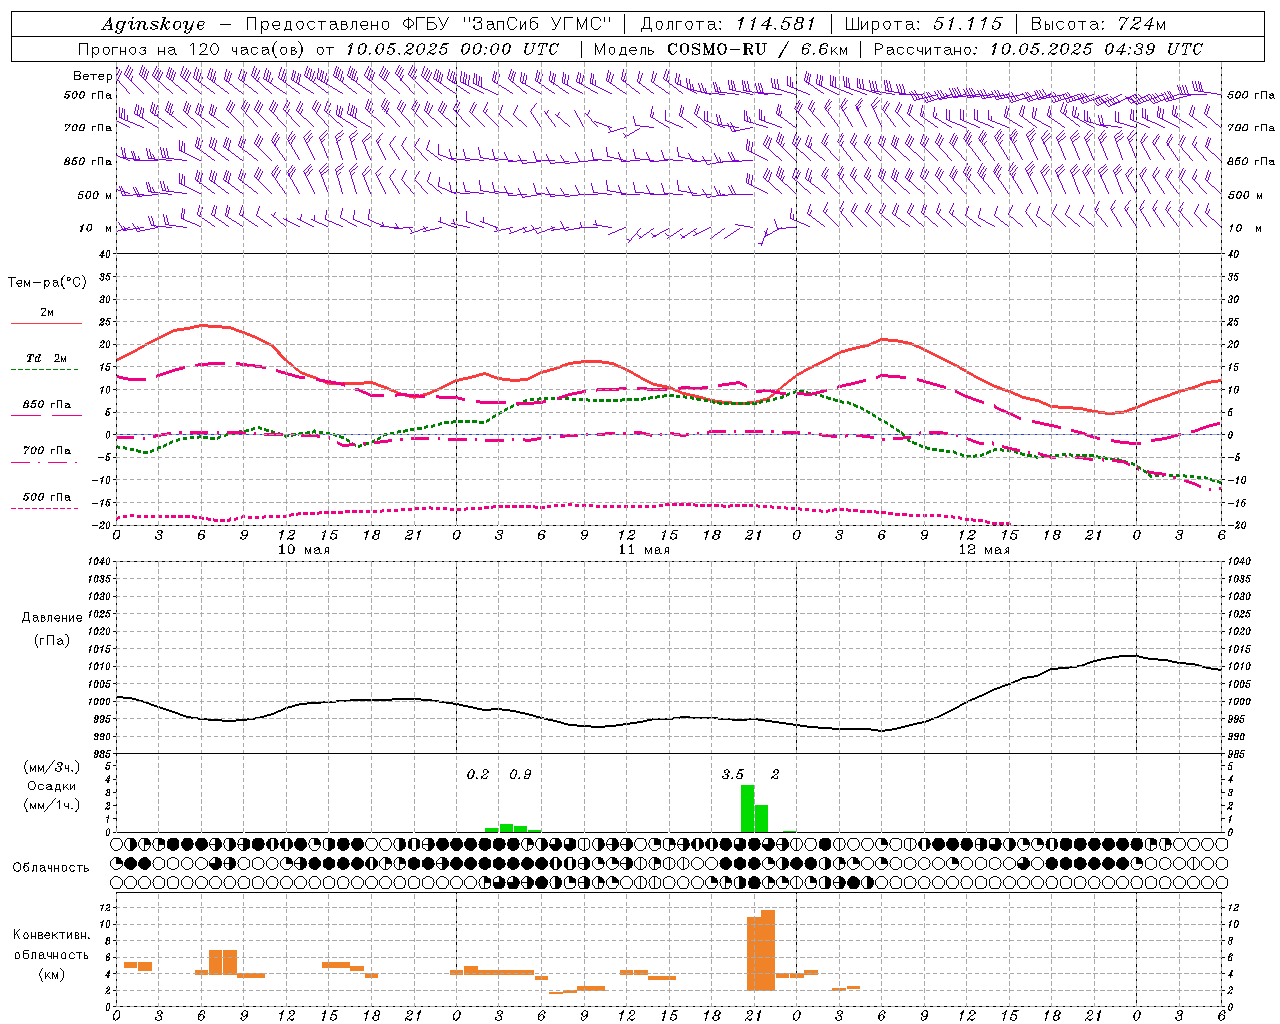Click the (мм/3ч.) precipitation unit label
1280x1024 pixels.
coord(52,767)
